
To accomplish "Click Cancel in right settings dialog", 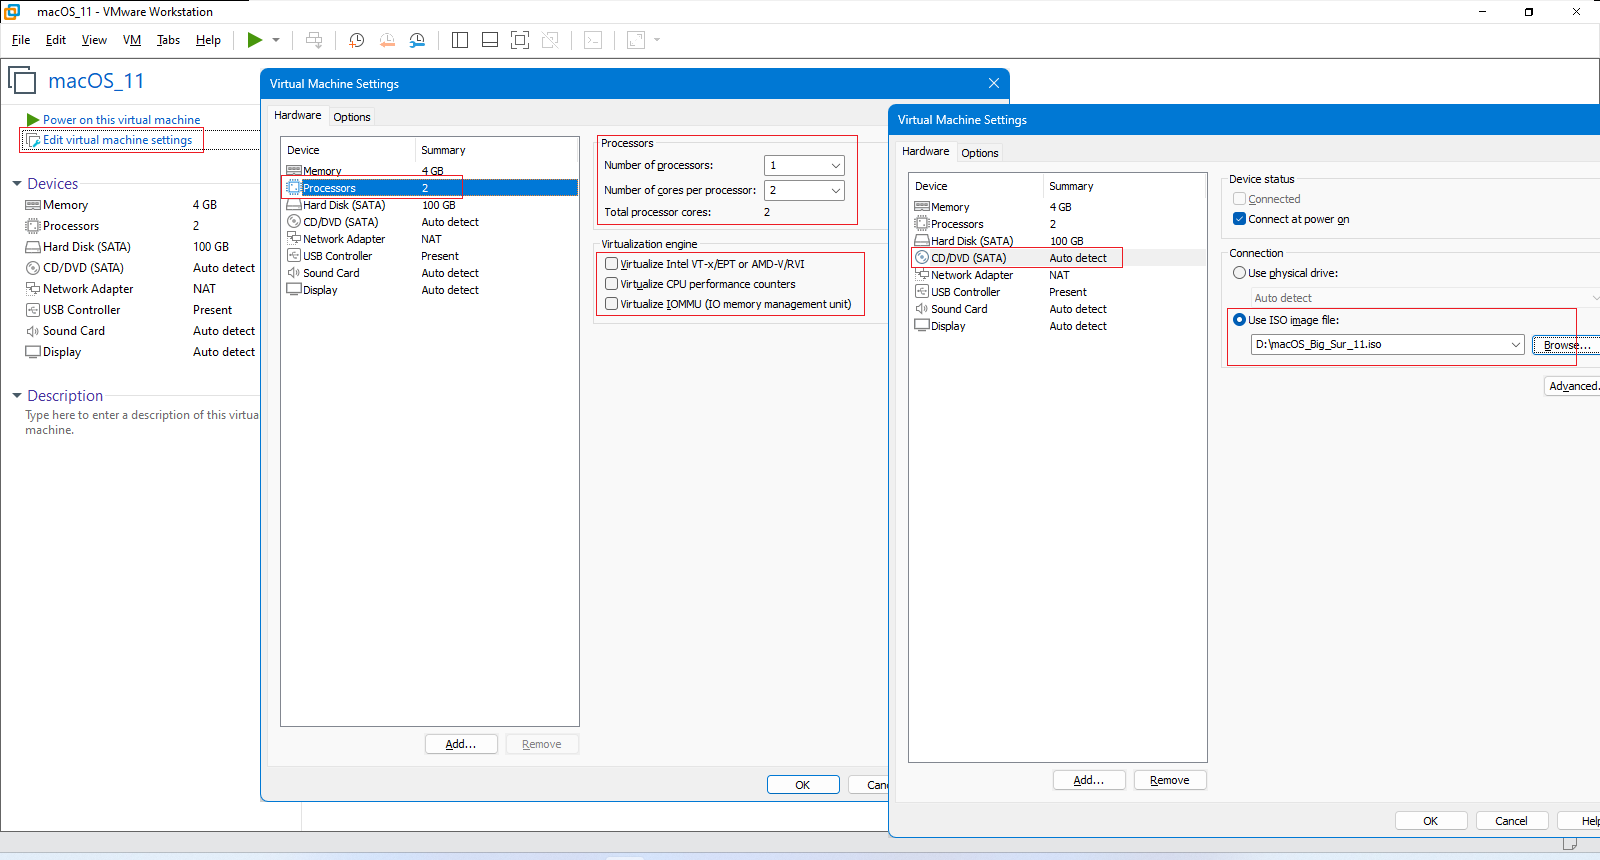I will [1512, 821].
